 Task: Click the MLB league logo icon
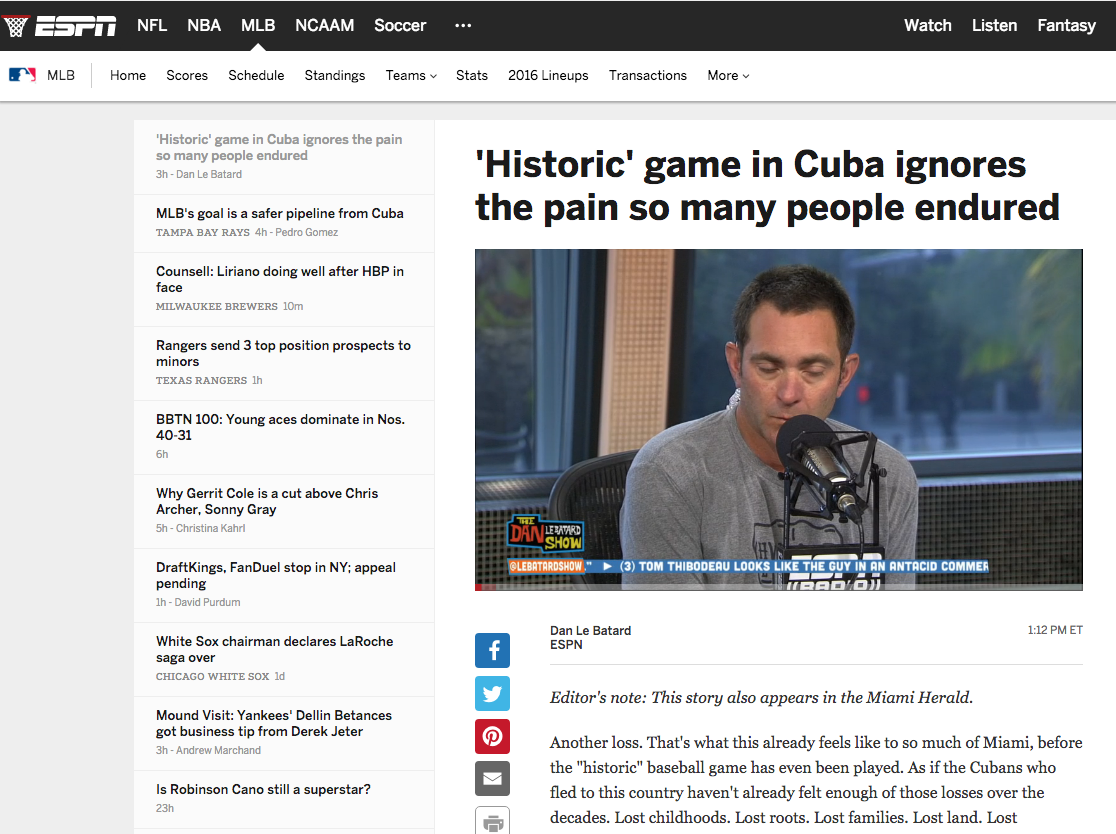click(x=22, y=75)
